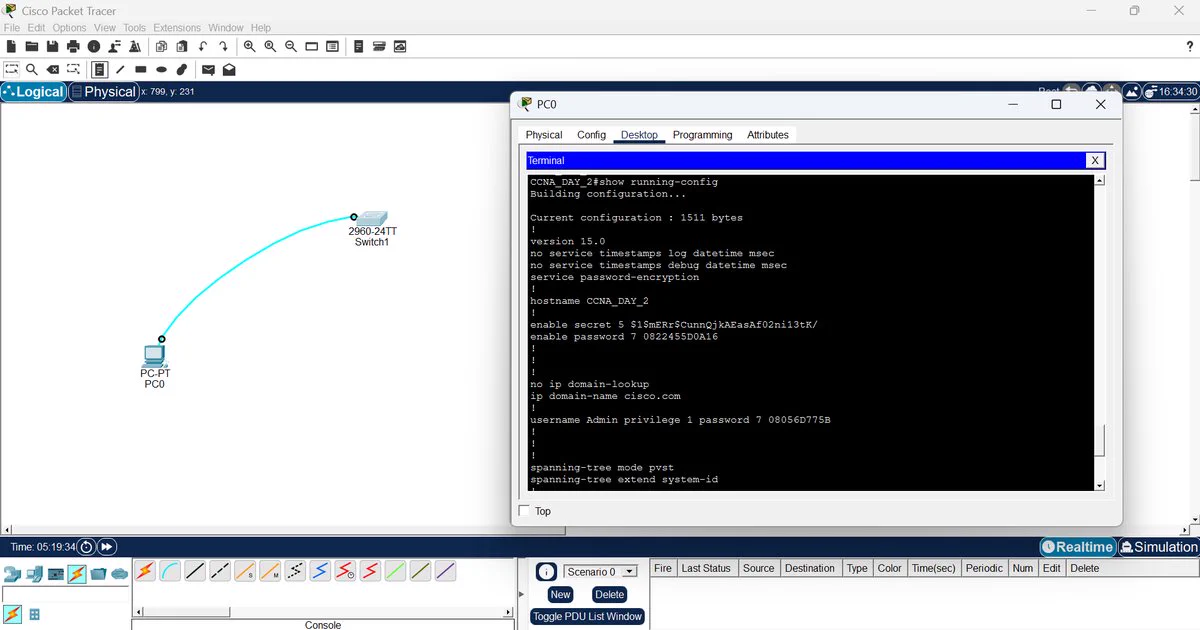Open the Config tab in PC0 window

(x=591, y=135)
